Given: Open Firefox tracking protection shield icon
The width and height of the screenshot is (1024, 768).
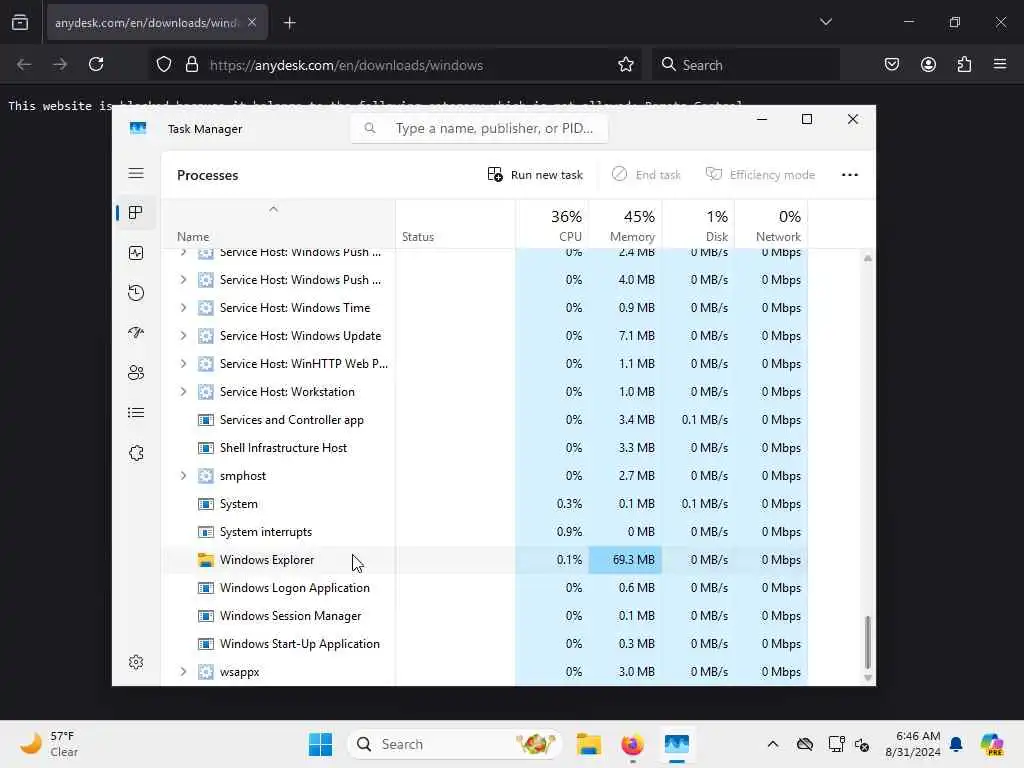Looking at the screenshot, I should [x=164, y=64].
